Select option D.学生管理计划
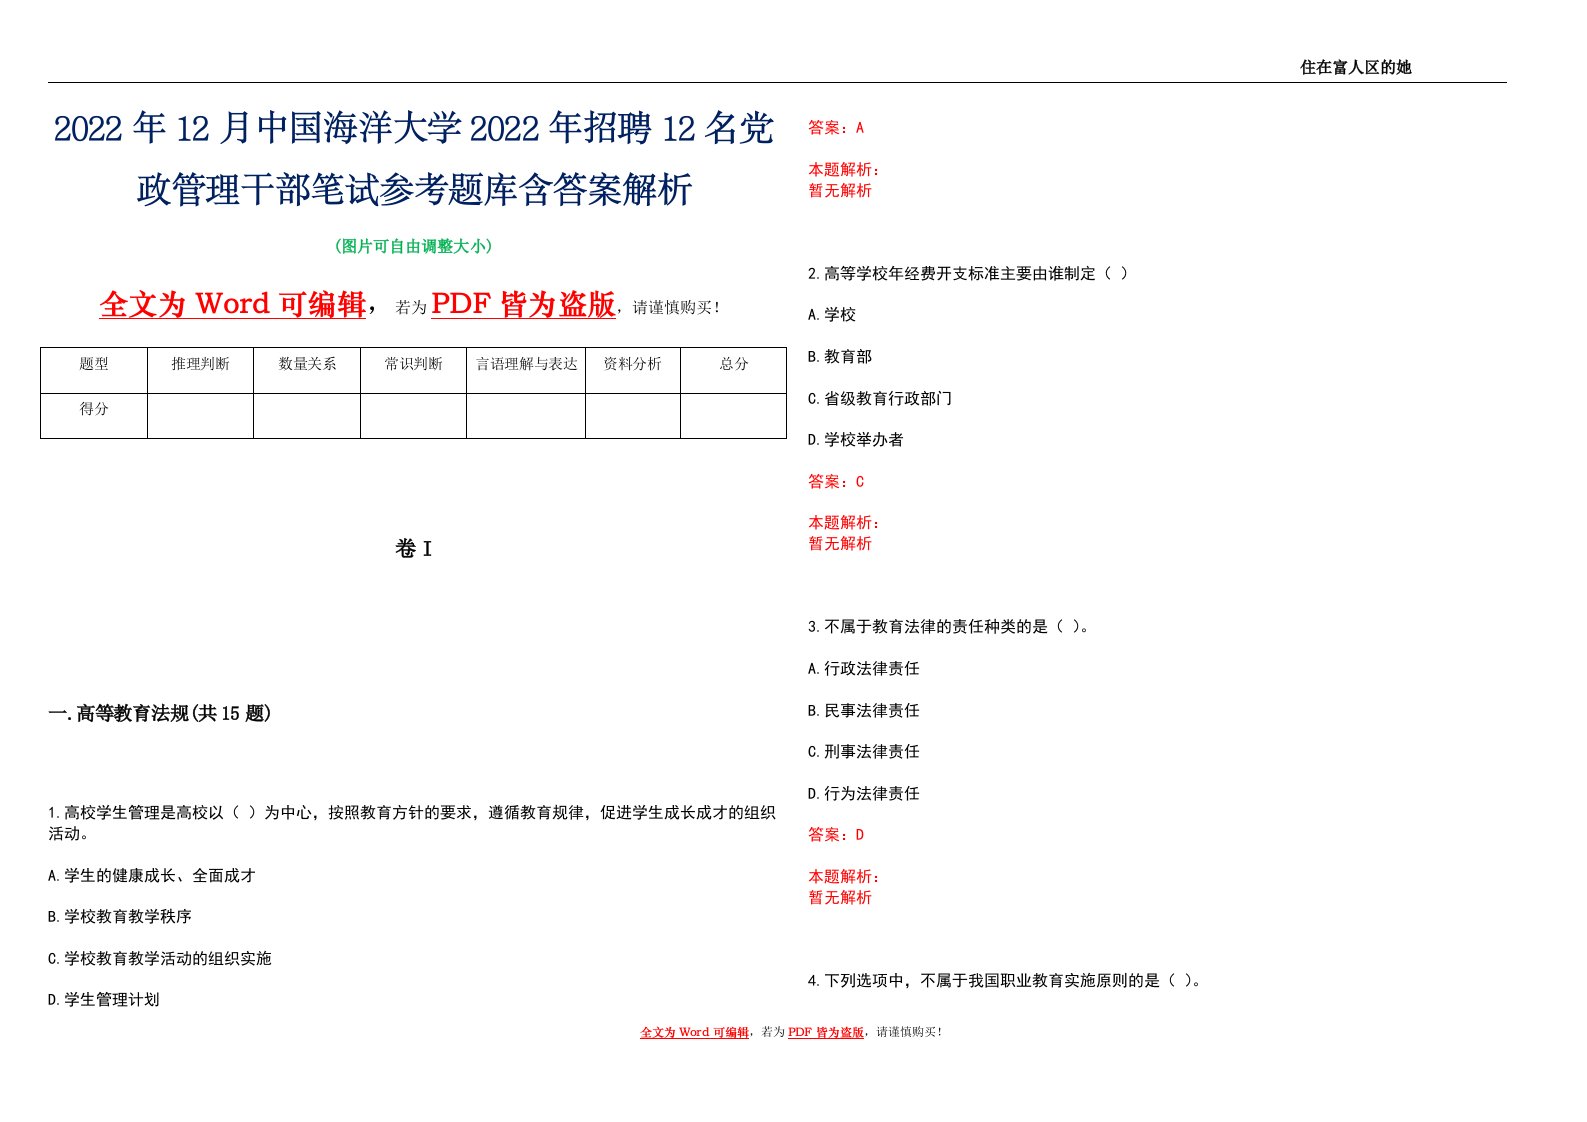 coord(104,999)
